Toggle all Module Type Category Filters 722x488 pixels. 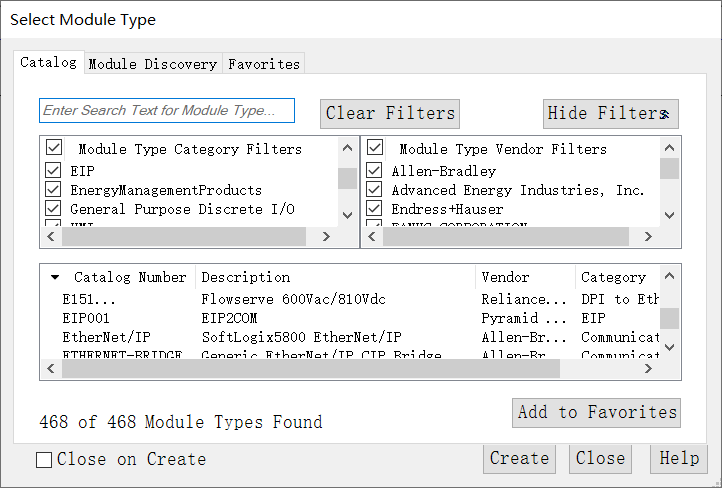pyautogui.click(x=53, y=149)
